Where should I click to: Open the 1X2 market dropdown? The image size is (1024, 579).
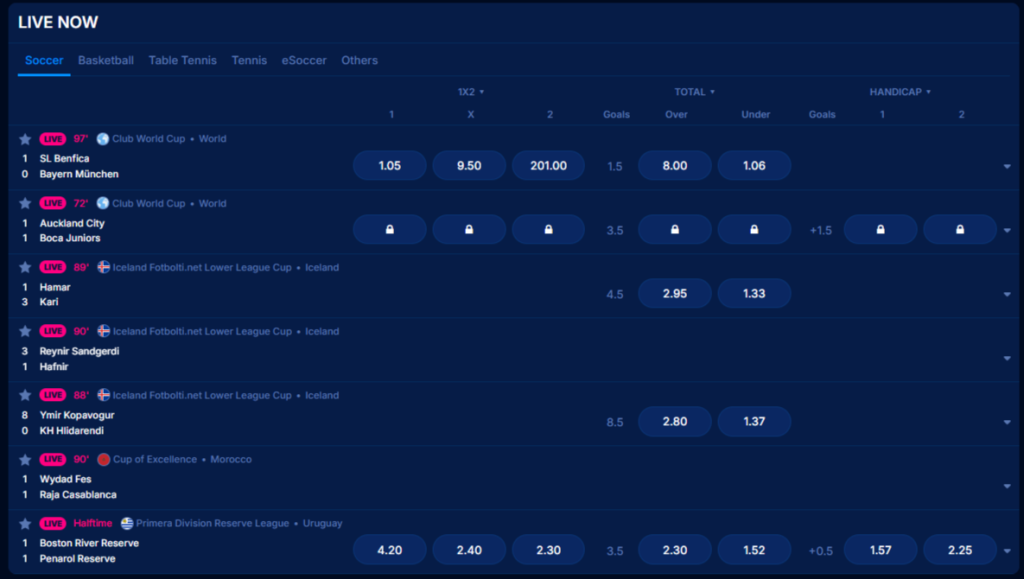click(x=470, y=91)
